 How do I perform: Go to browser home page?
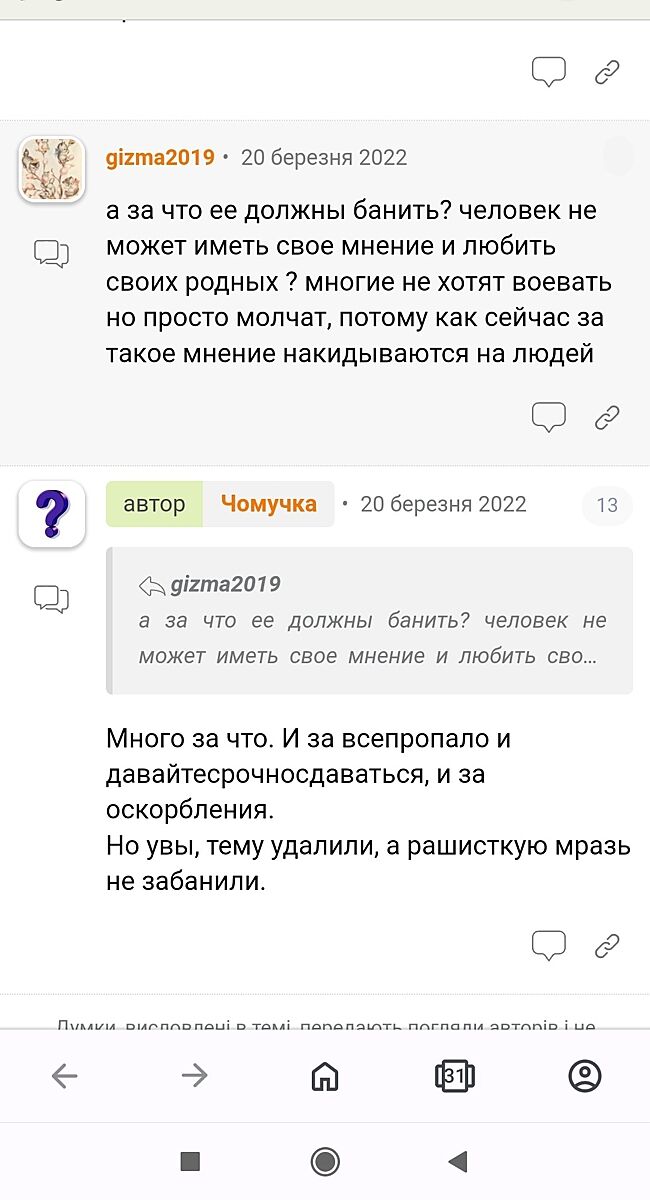pos(325,1076)
